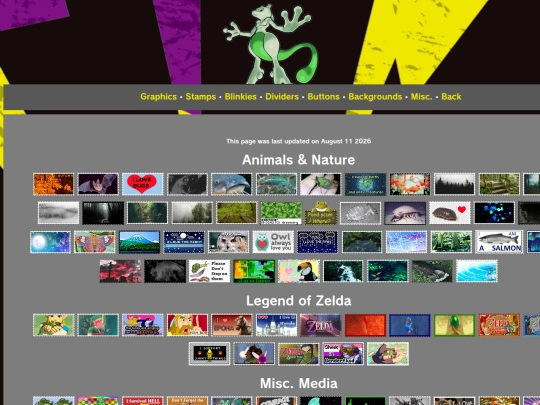Open the Buttons link in the nav bar
540x405 pixels.
(323, 96)
